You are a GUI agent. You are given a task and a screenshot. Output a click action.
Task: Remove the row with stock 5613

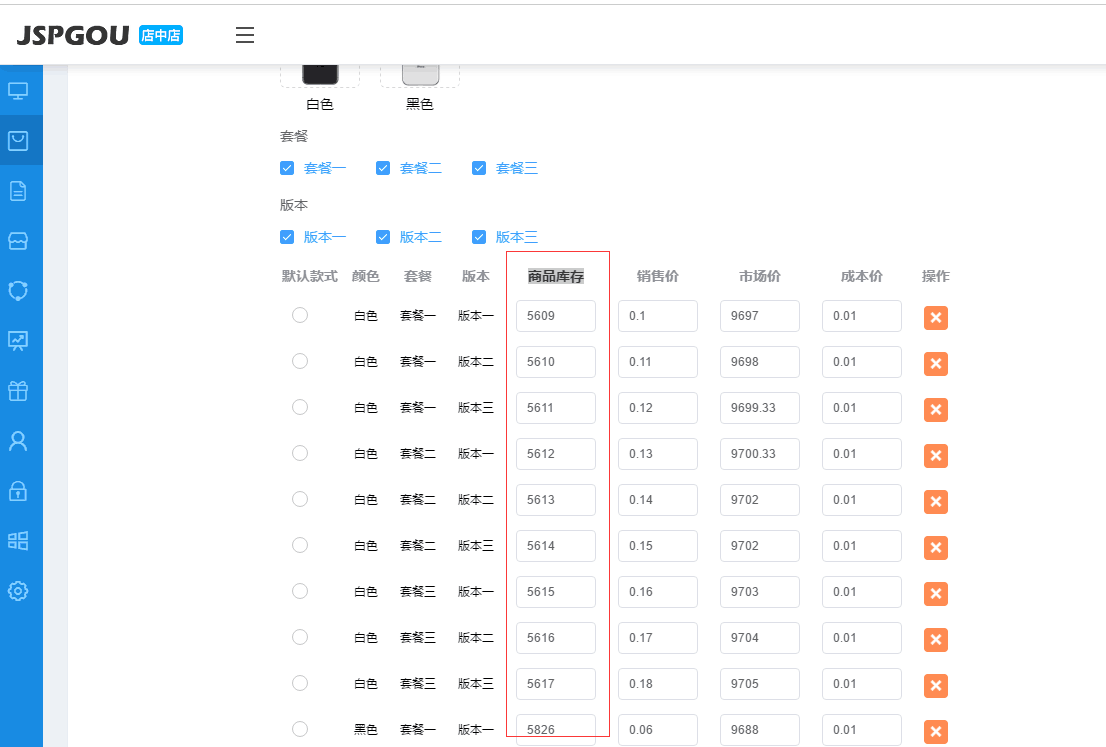pyautogui.click(x=935, y=502)
